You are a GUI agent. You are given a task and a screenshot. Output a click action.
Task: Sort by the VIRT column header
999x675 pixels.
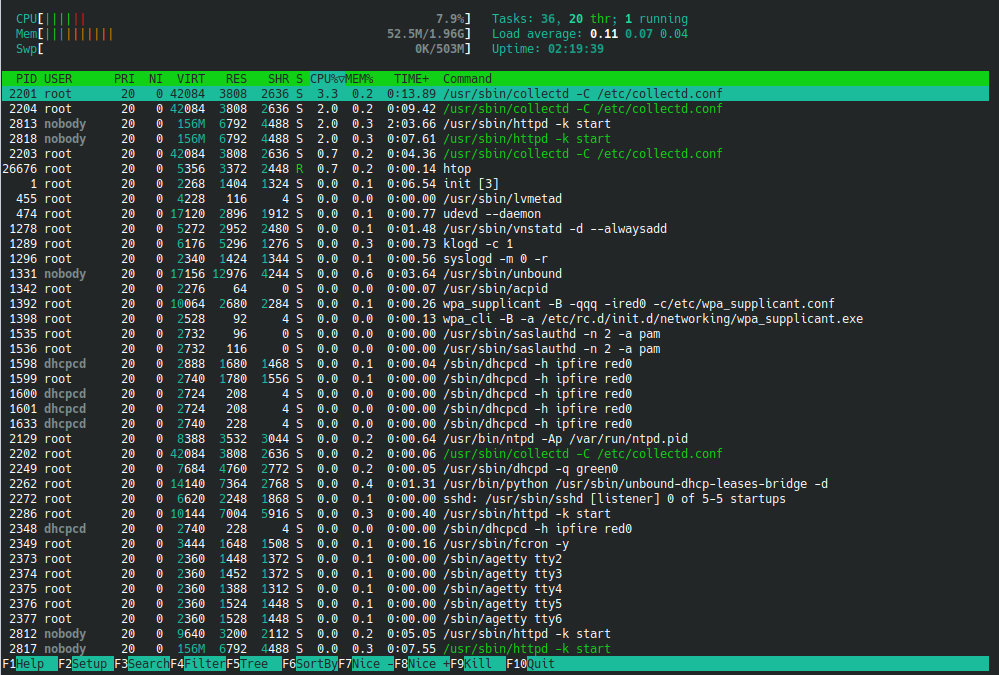190,78
